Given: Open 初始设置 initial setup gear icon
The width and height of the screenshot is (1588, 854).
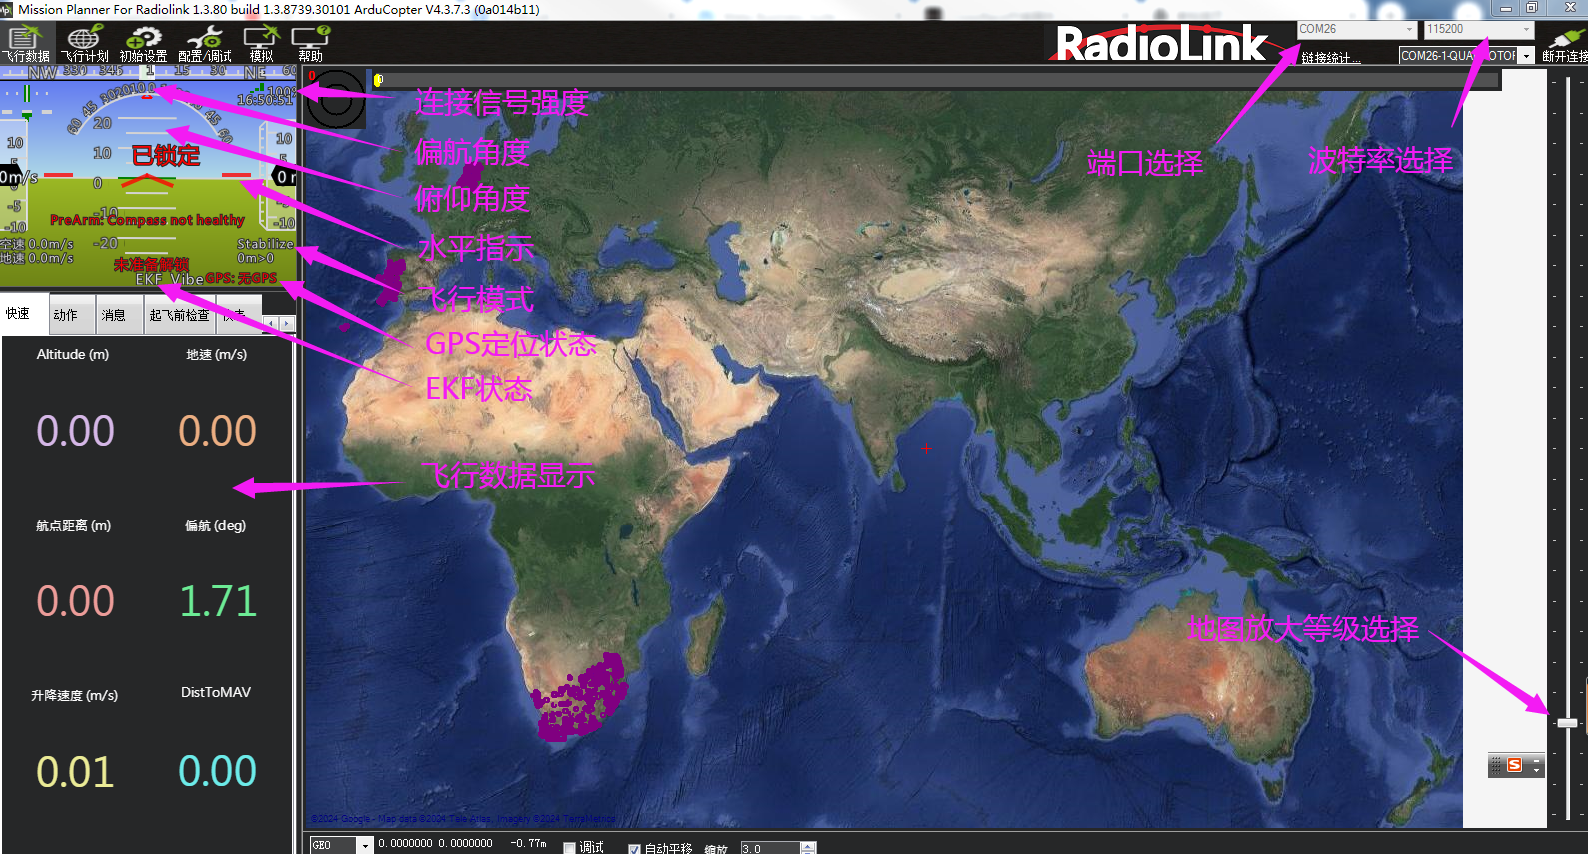Looking at the screenshot, I should coord(143,43).
